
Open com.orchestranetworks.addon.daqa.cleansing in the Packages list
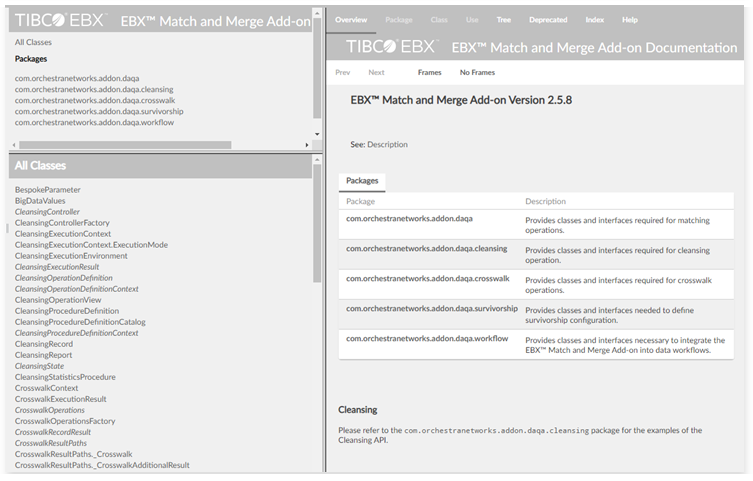click(94, 89)
